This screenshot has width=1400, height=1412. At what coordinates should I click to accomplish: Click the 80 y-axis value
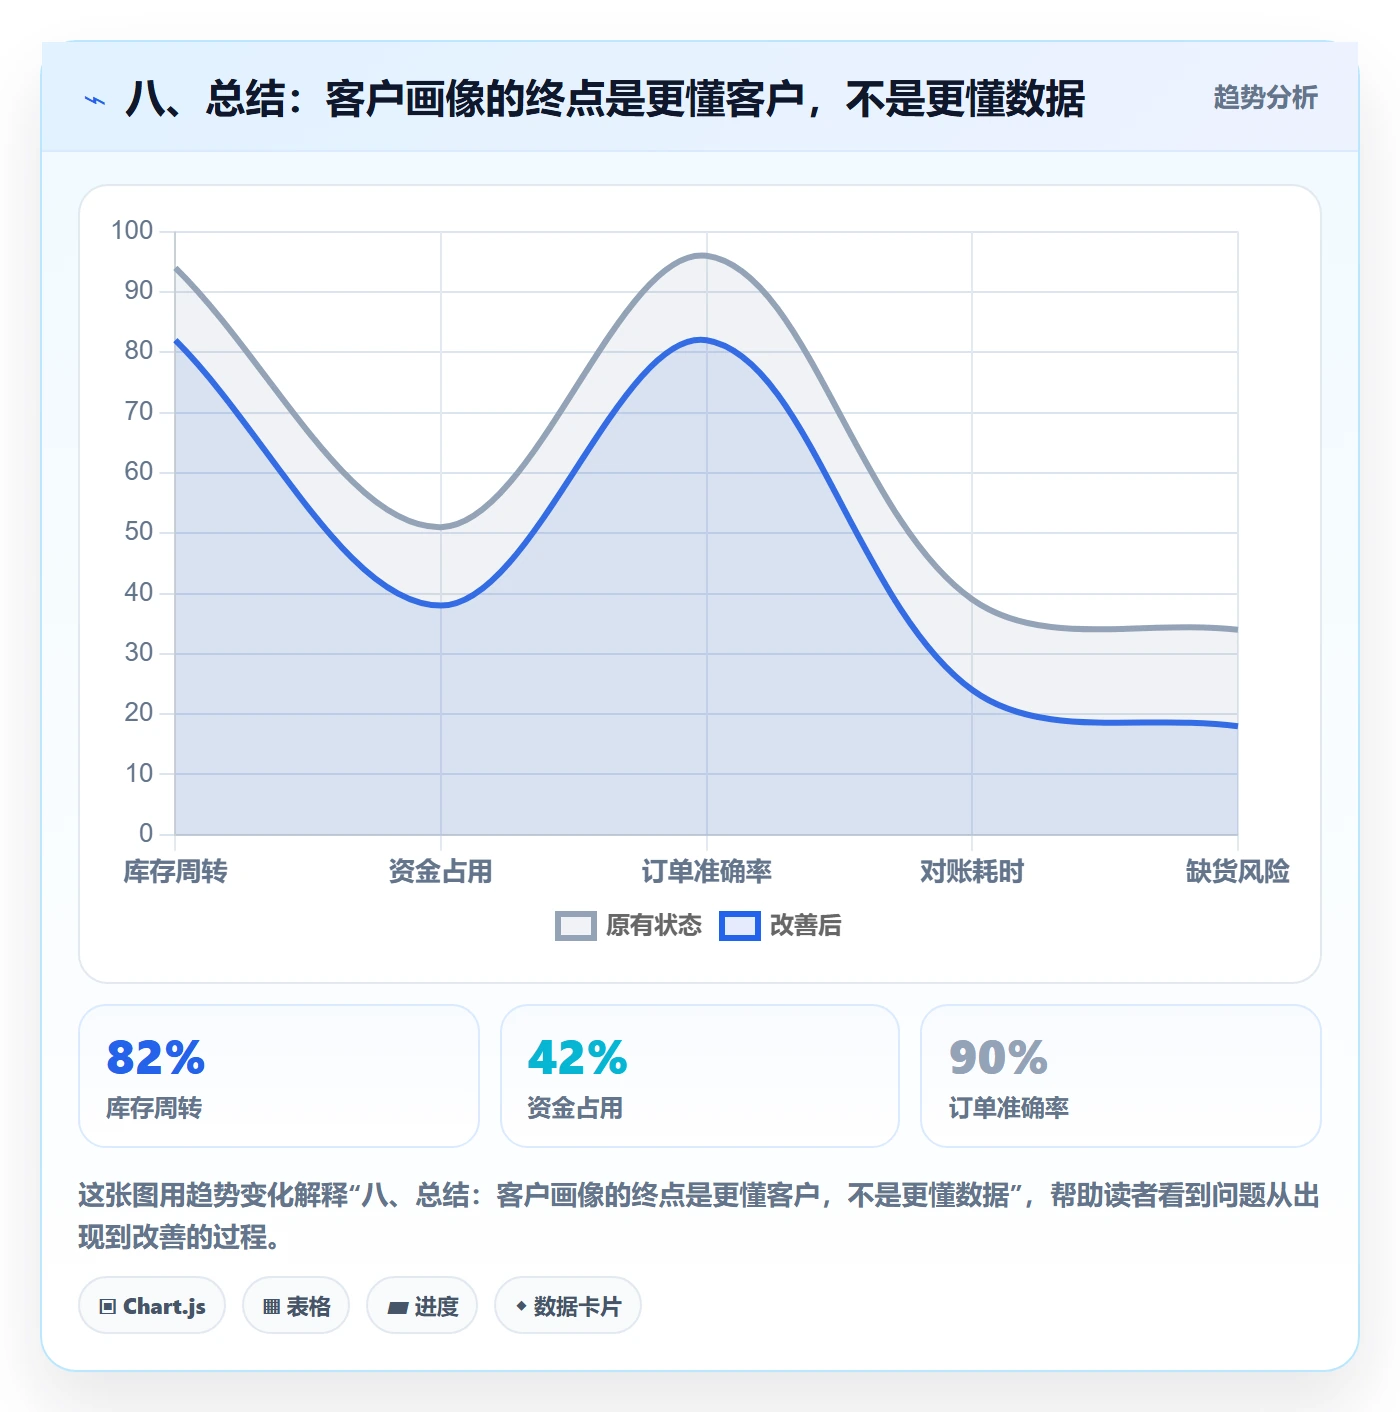point(139,351)
